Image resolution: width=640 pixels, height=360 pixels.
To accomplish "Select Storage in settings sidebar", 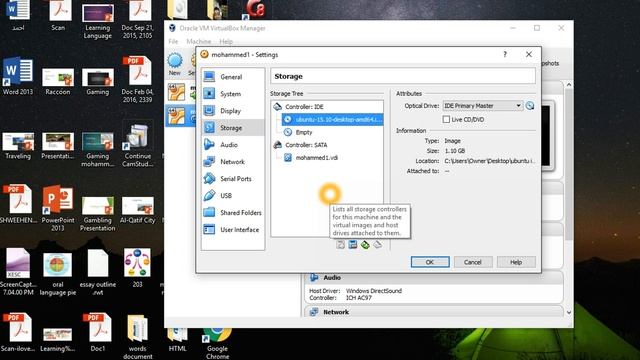I will (233, 128).
